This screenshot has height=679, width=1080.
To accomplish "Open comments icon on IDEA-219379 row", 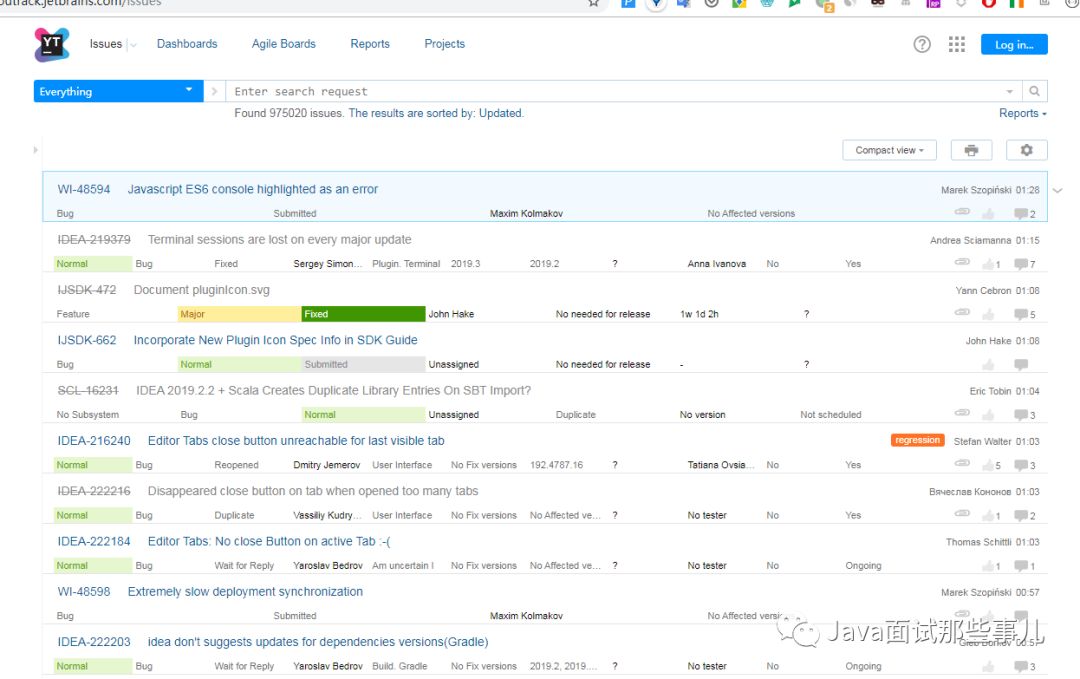I will 1021,264.
